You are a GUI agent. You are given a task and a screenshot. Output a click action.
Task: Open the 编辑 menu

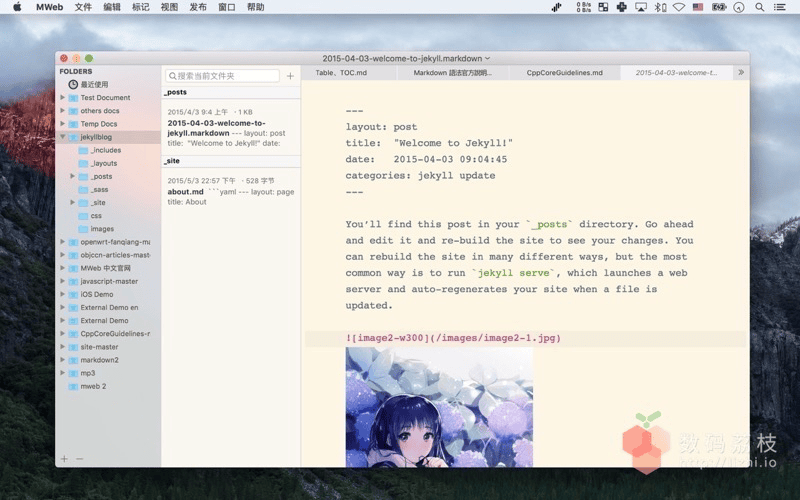[111, 7]
